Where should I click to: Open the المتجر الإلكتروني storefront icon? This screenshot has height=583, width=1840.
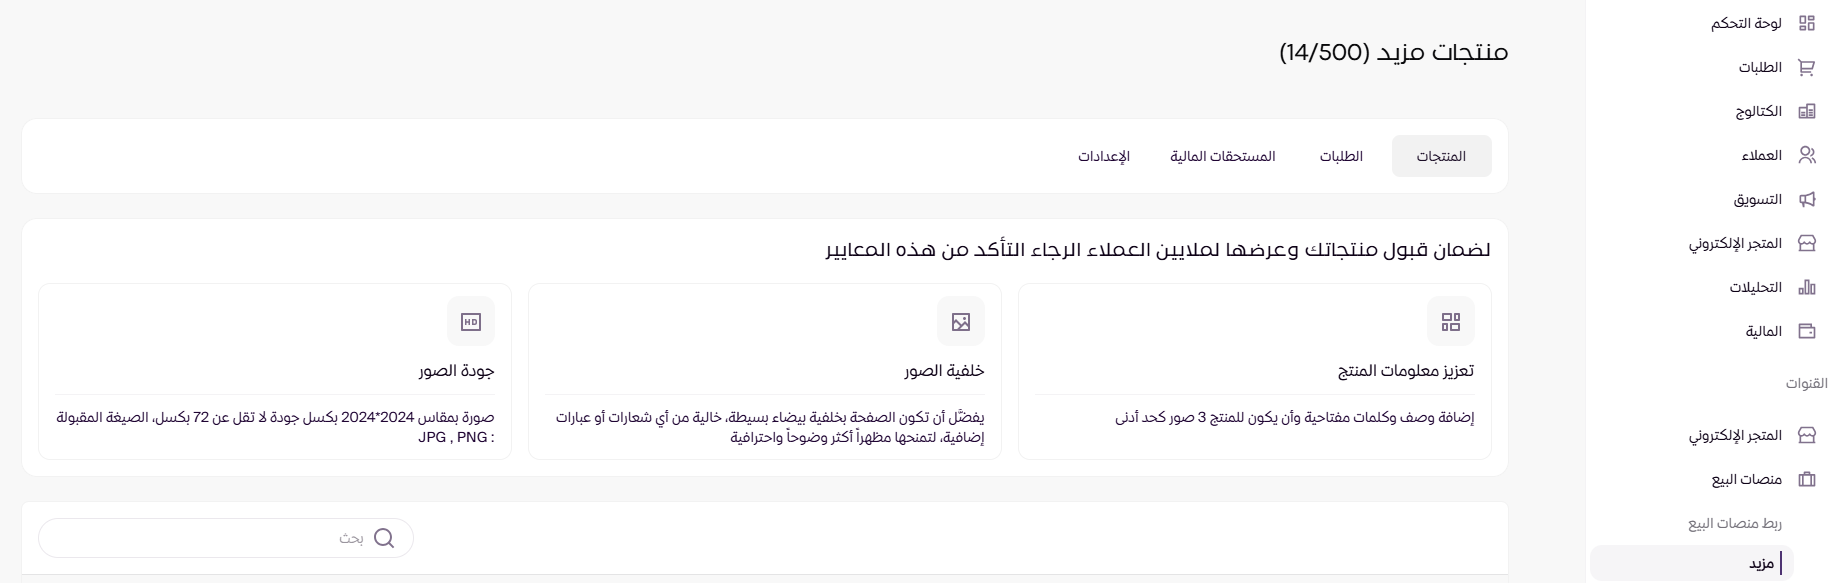click(x=1808, y=243)
